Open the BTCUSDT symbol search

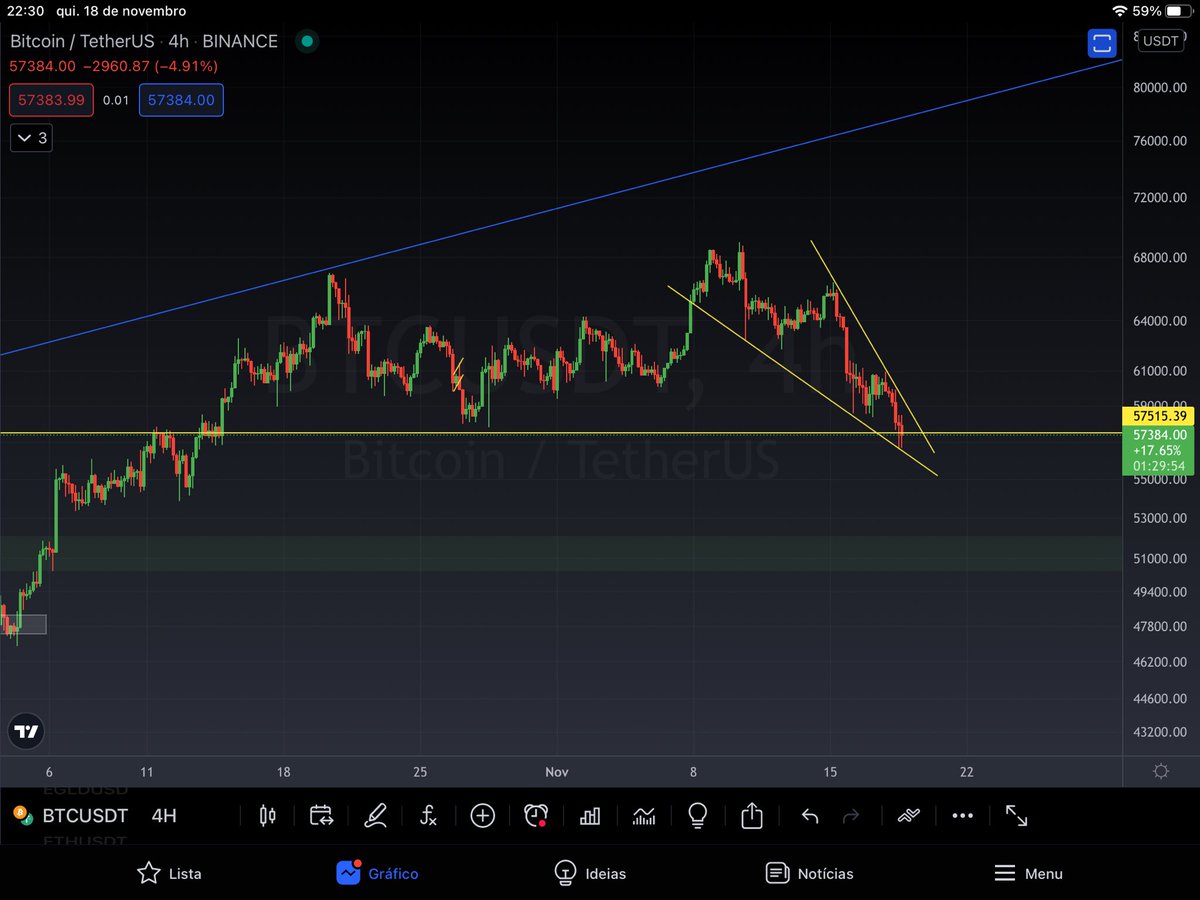tap(83, 816)
